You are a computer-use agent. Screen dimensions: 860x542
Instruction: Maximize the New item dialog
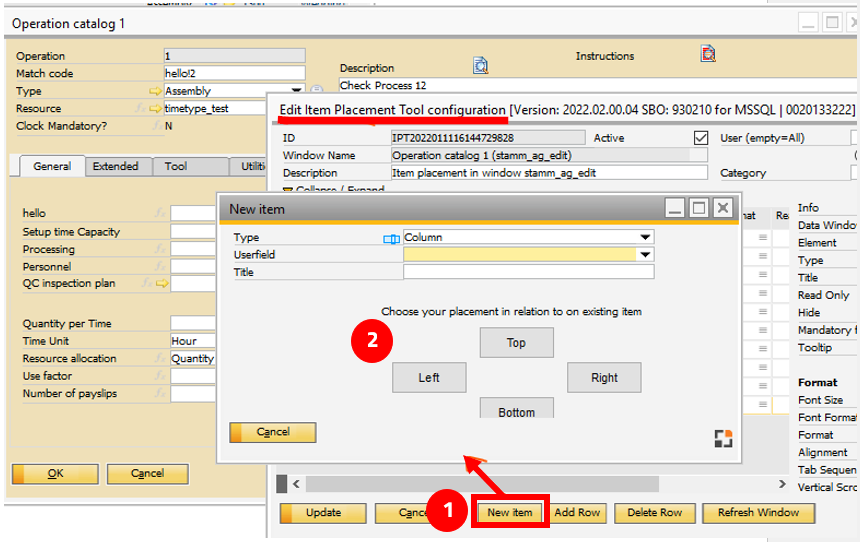[698, 208]
